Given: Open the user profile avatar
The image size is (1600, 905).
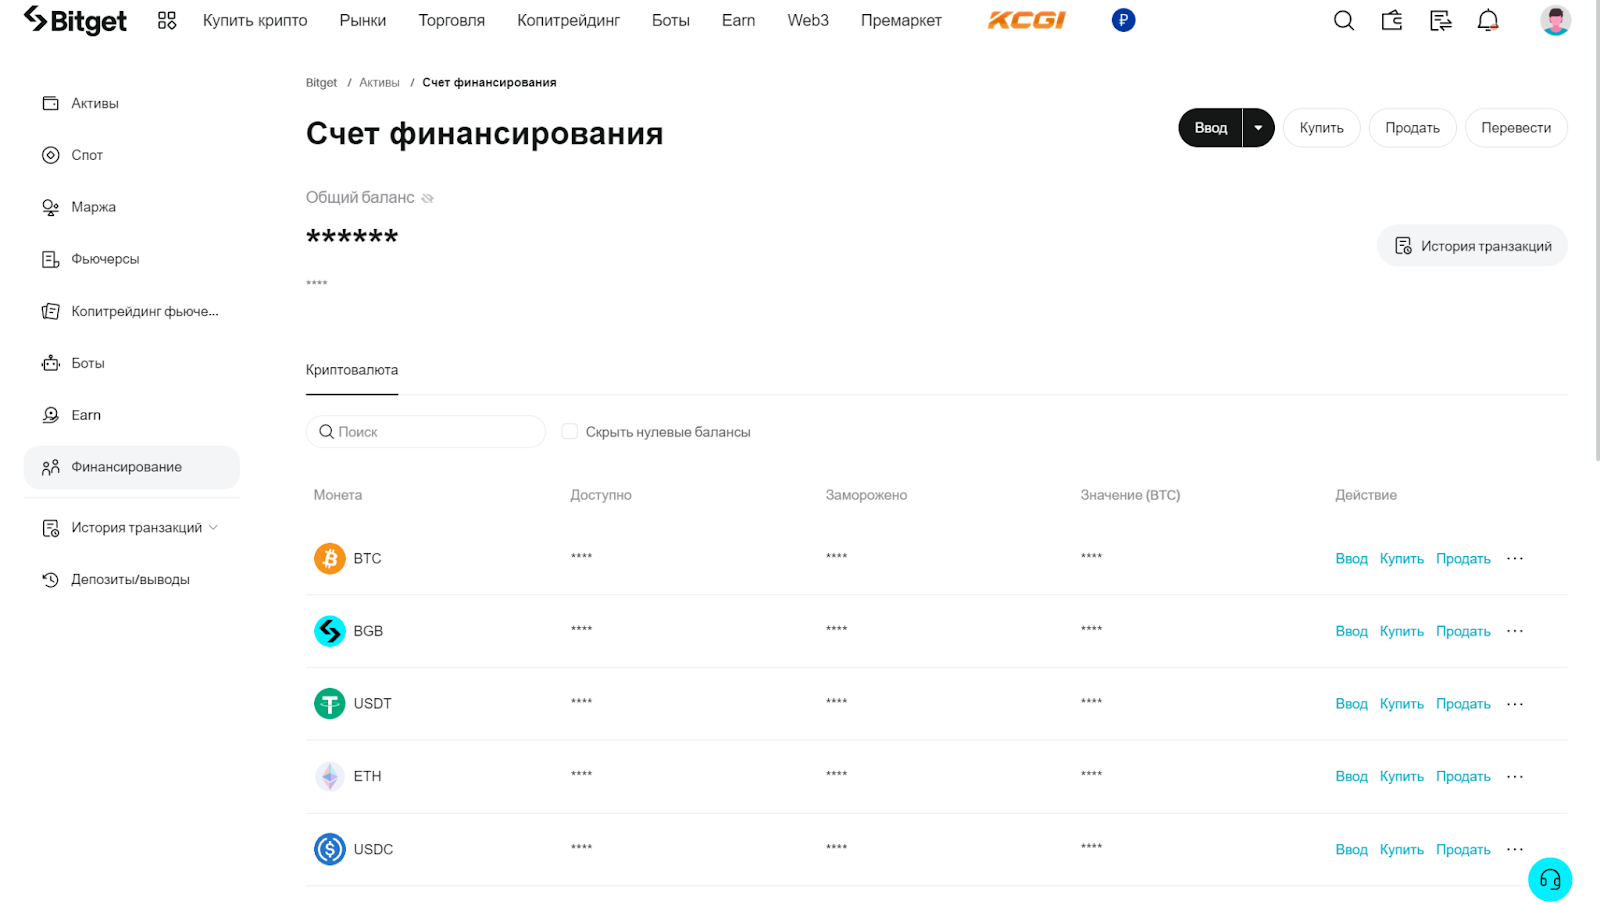Looking at the screenshot, I should [1555, 20].
